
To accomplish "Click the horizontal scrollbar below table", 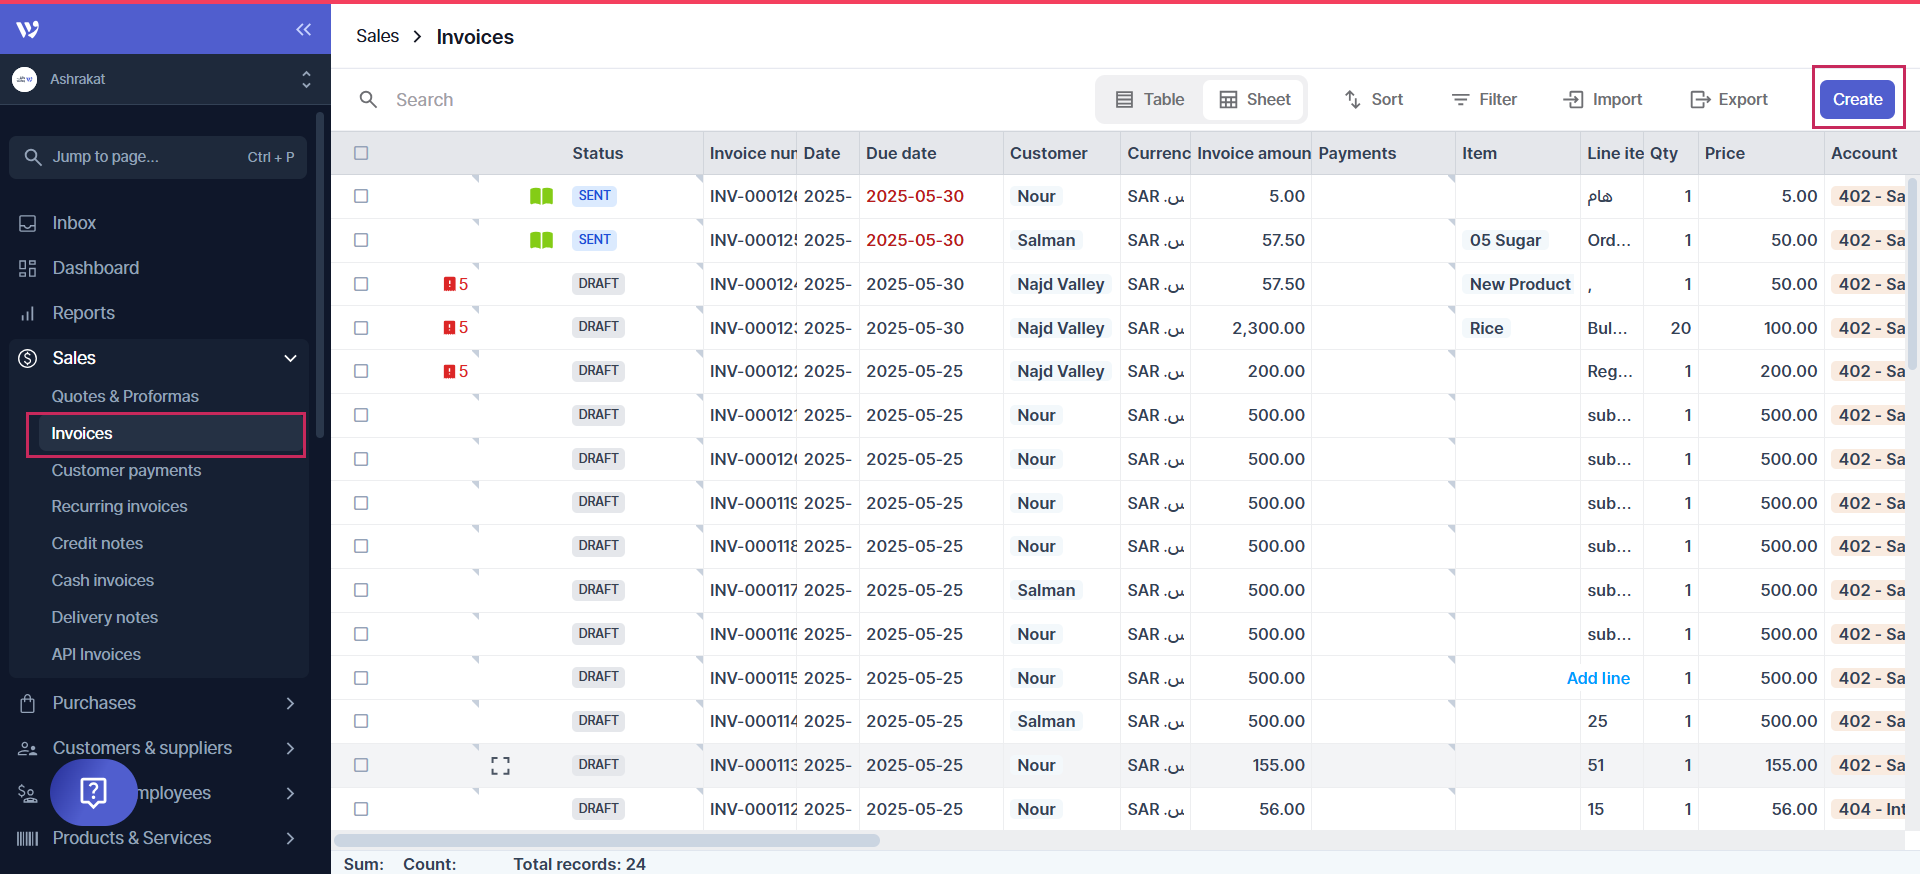I will (607, 841).
